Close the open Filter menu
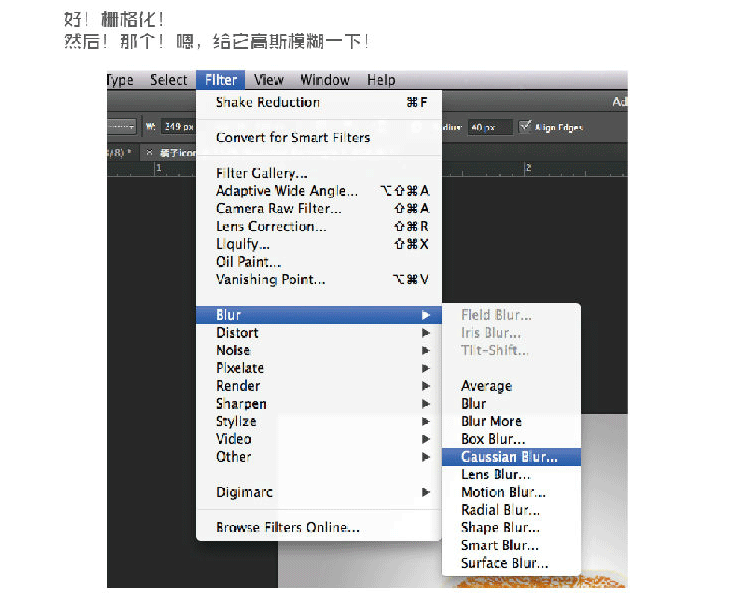Viewport: 731px width, 605px height. click(221, 80)
